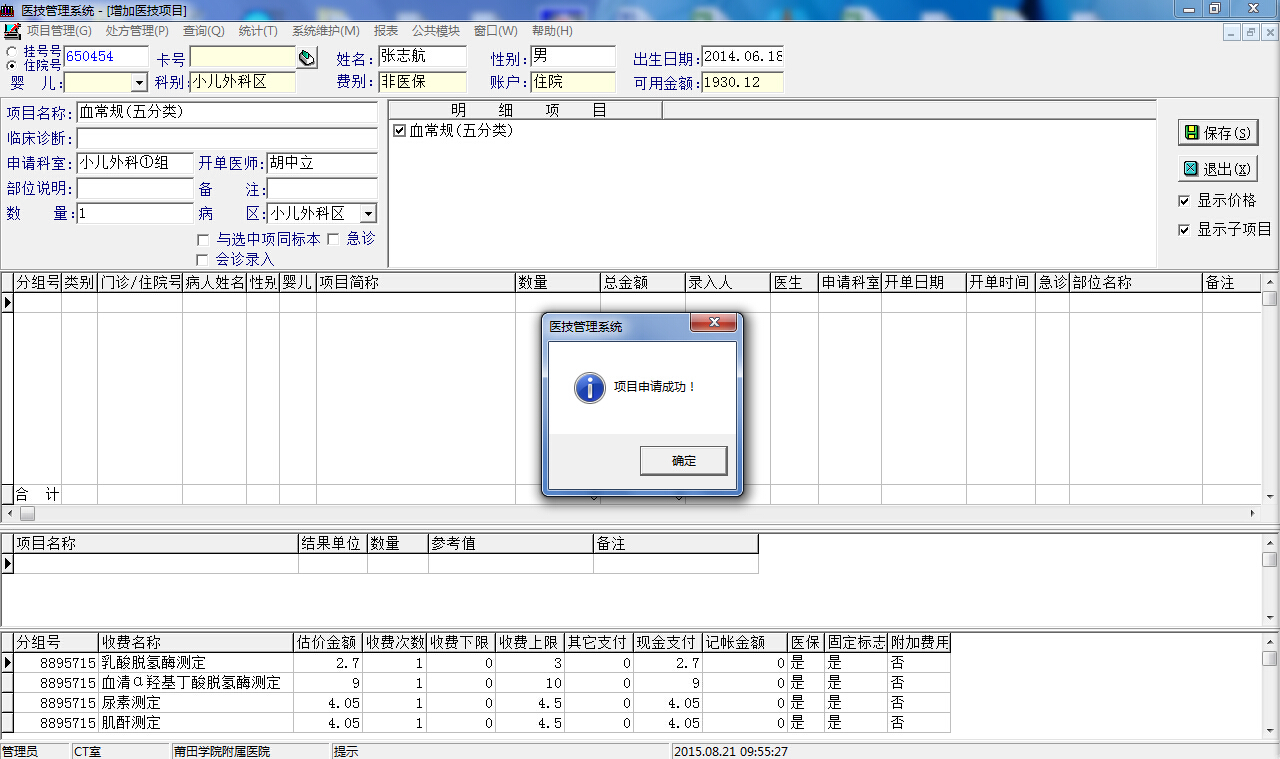Open the 项目管理(G) menu
This screenshot has width=1280, height=759.
pos(59,31)
